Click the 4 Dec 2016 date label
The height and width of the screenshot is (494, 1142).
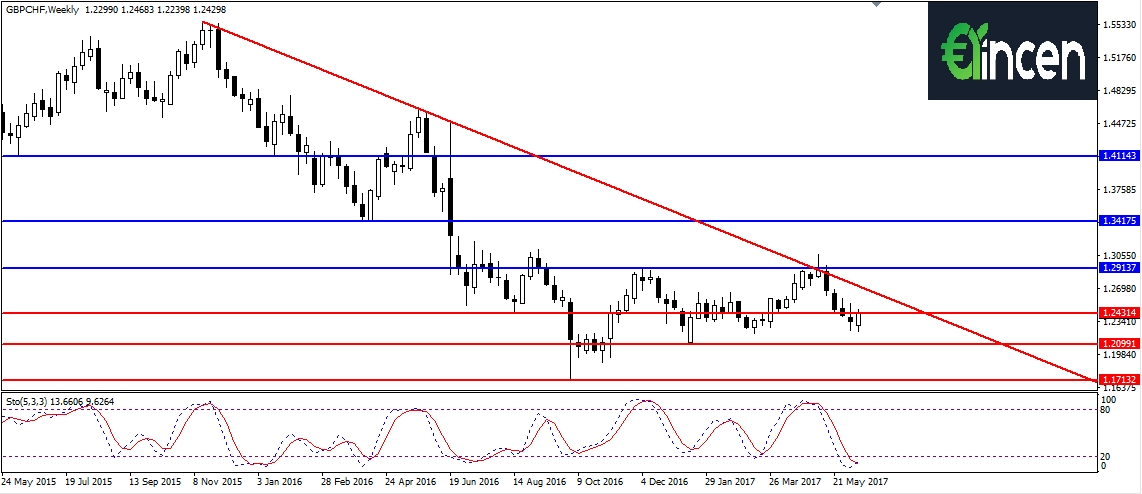pyautogui.click(x=665, y=482)
